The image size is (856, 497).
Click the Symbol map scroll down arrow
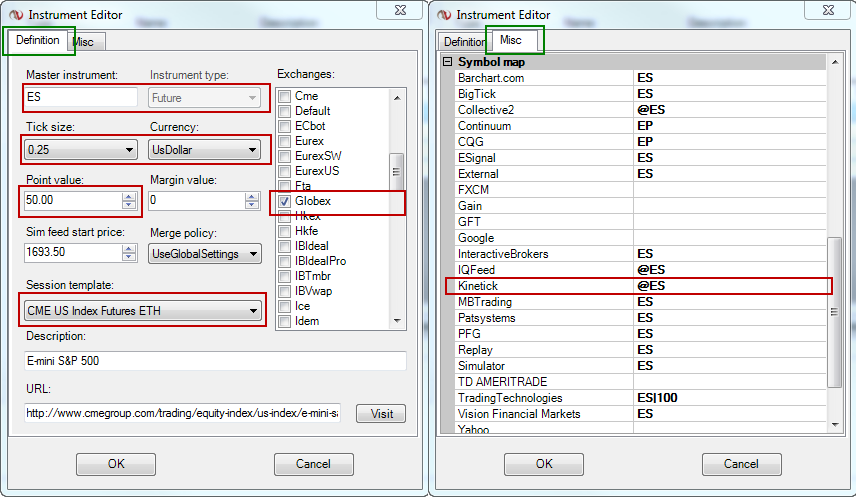(835, 424)
